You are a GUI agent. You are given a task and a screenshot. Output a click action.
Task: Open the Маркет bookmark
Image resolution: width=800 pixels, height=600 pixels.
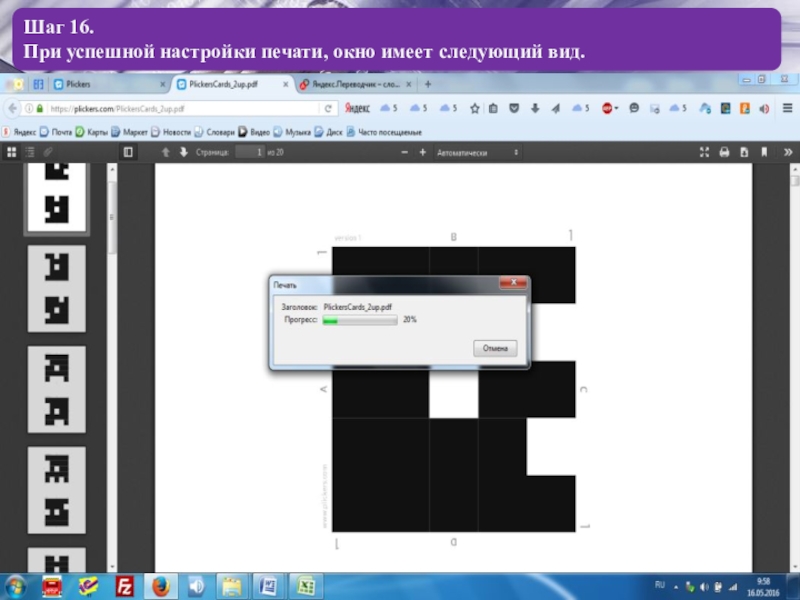tap(130, 132)
